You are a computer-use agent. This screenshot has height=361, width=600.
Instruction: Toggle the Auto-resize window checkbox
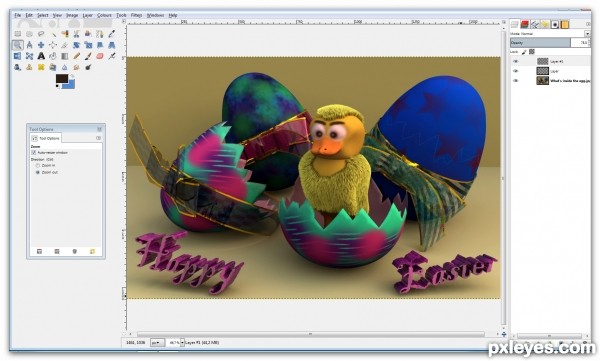pyautogui.click(x=34, y=152)
